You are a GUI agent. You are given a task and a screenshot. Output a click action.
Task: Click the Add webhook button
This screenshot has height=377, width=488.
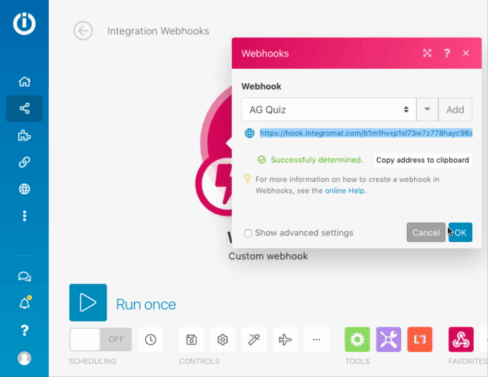click(455, 110)
